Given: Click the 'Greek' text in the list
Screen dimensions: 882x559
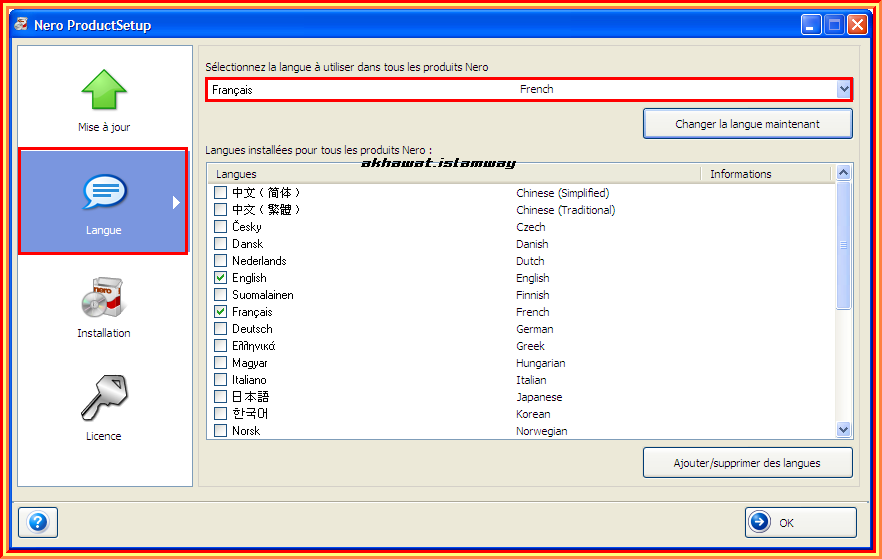Looking at the screenshot, I should pyautogui.click(x=530, y=346).
